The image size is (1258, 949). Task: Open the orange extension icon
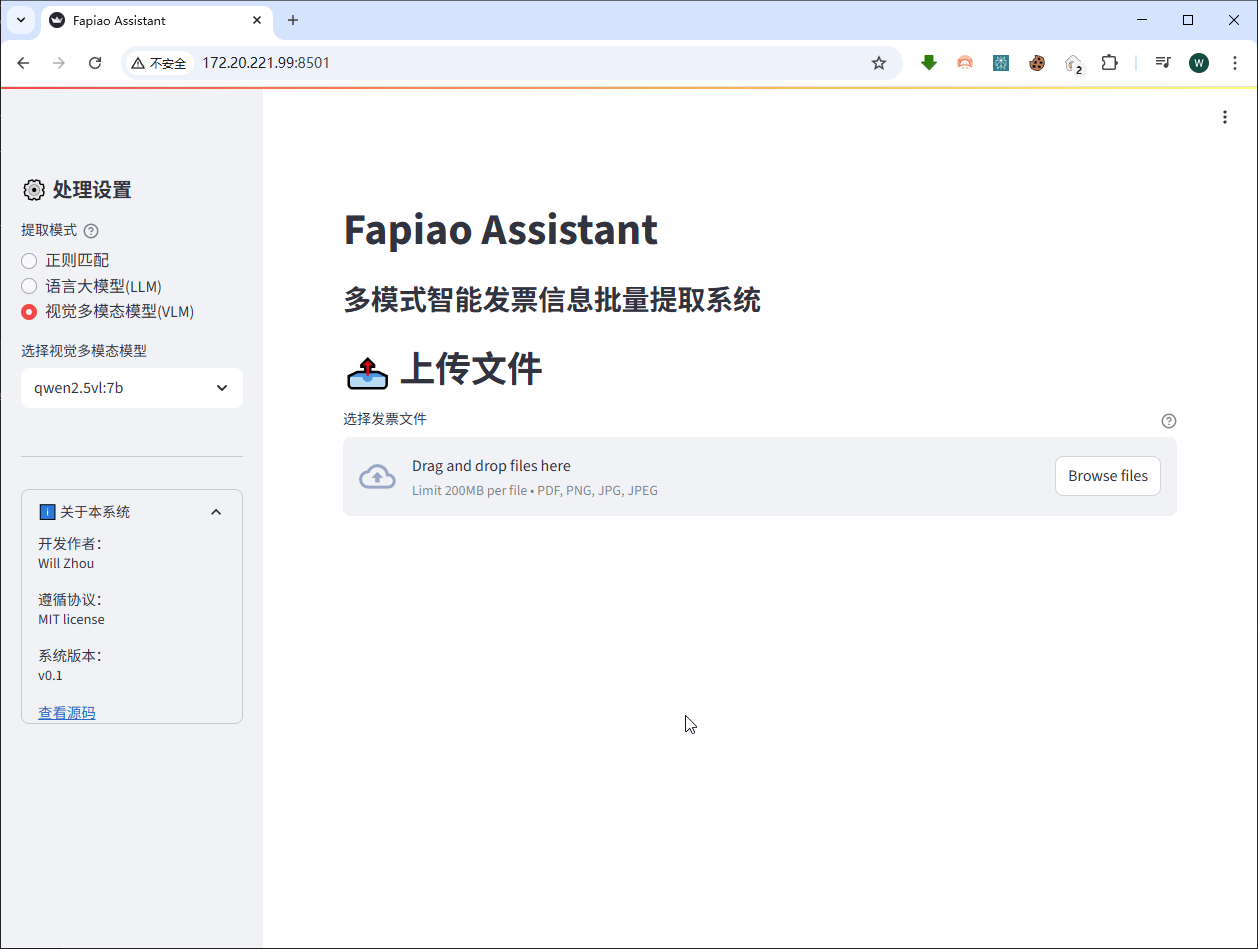click(965, 63)
